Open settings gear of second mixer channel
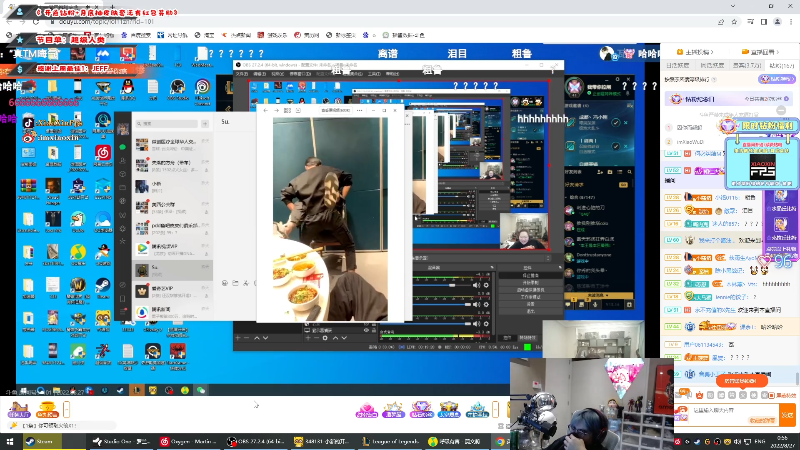Image resolution: width=800 pixels, height=450 pixels. 486,304
